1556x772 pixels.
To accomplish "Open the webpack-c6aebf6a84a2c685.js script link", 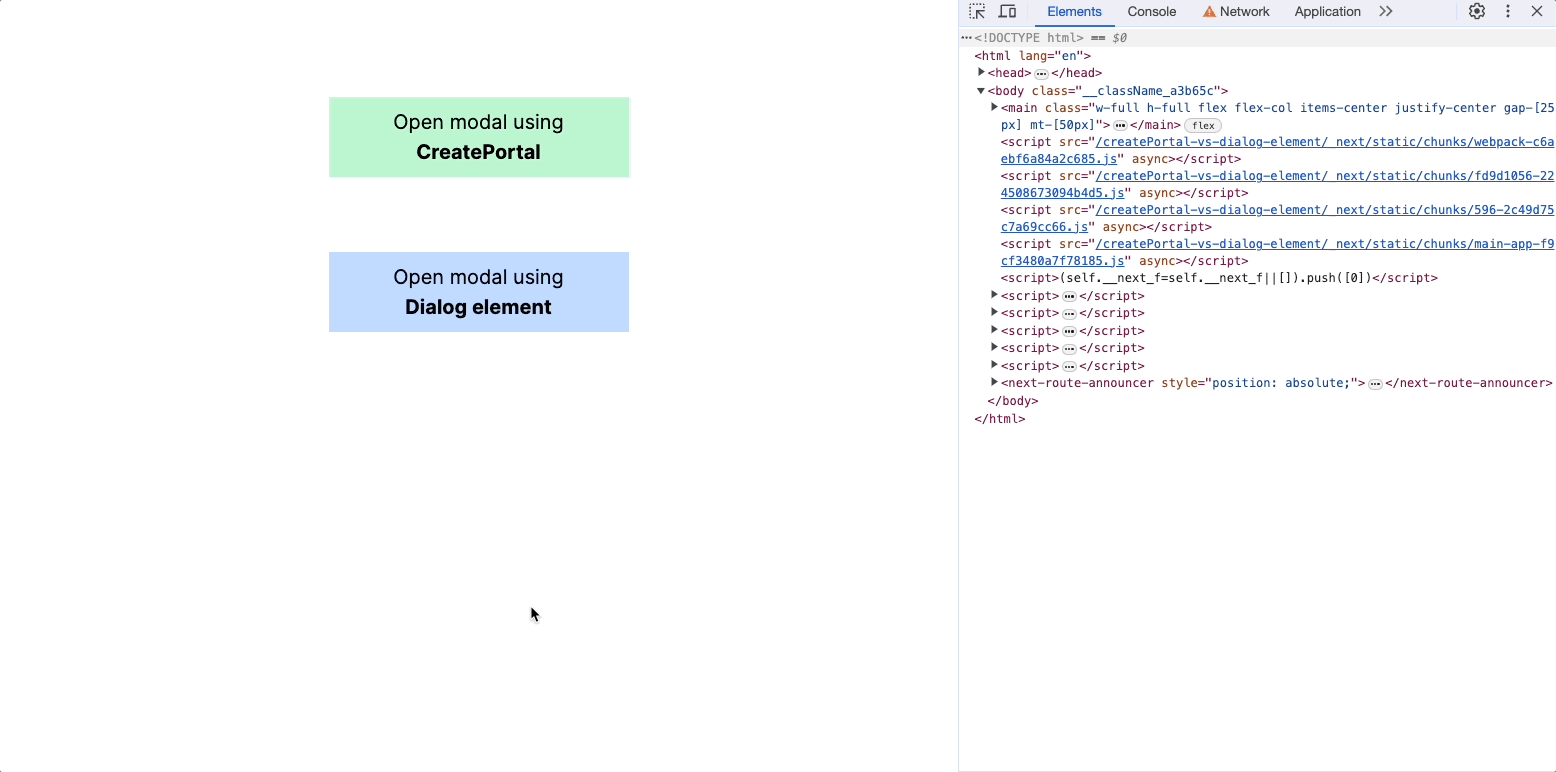I will pyautogui.click(x=1275, y=150).
